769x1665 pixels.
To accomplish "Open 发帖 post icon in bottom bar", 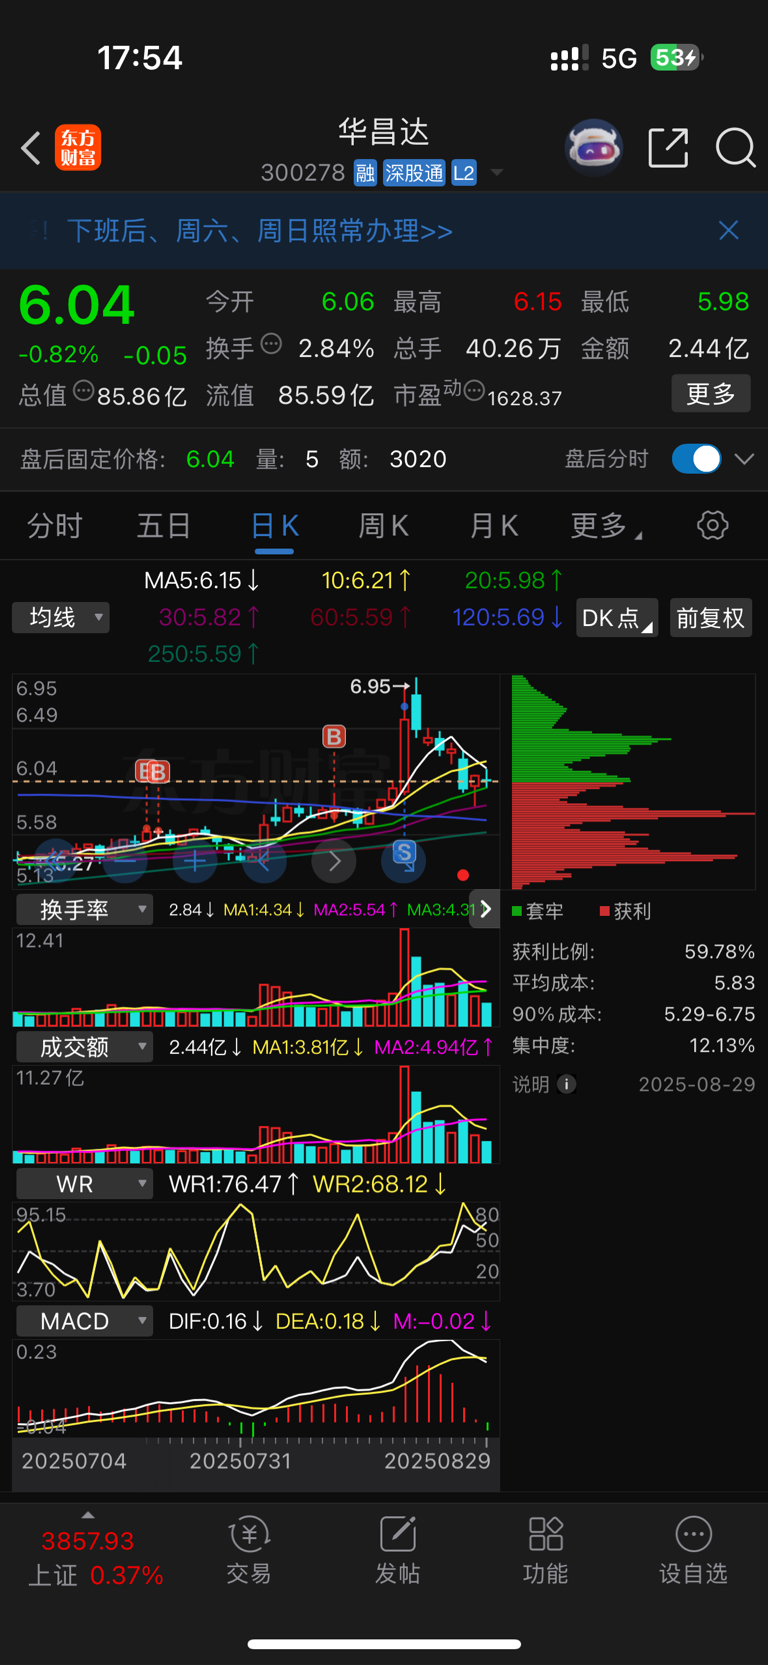I will click(x=397, y=1551).
